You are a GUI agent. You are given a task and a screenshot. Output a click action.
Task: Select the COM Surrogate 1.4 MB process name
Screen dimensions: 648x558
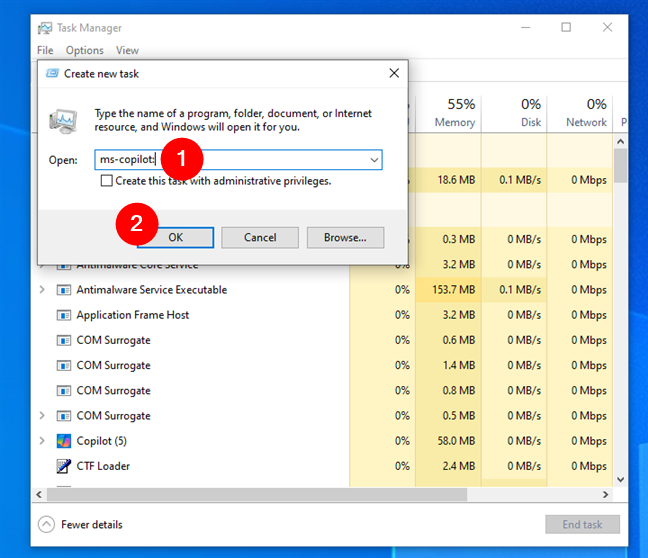point(113,365)
